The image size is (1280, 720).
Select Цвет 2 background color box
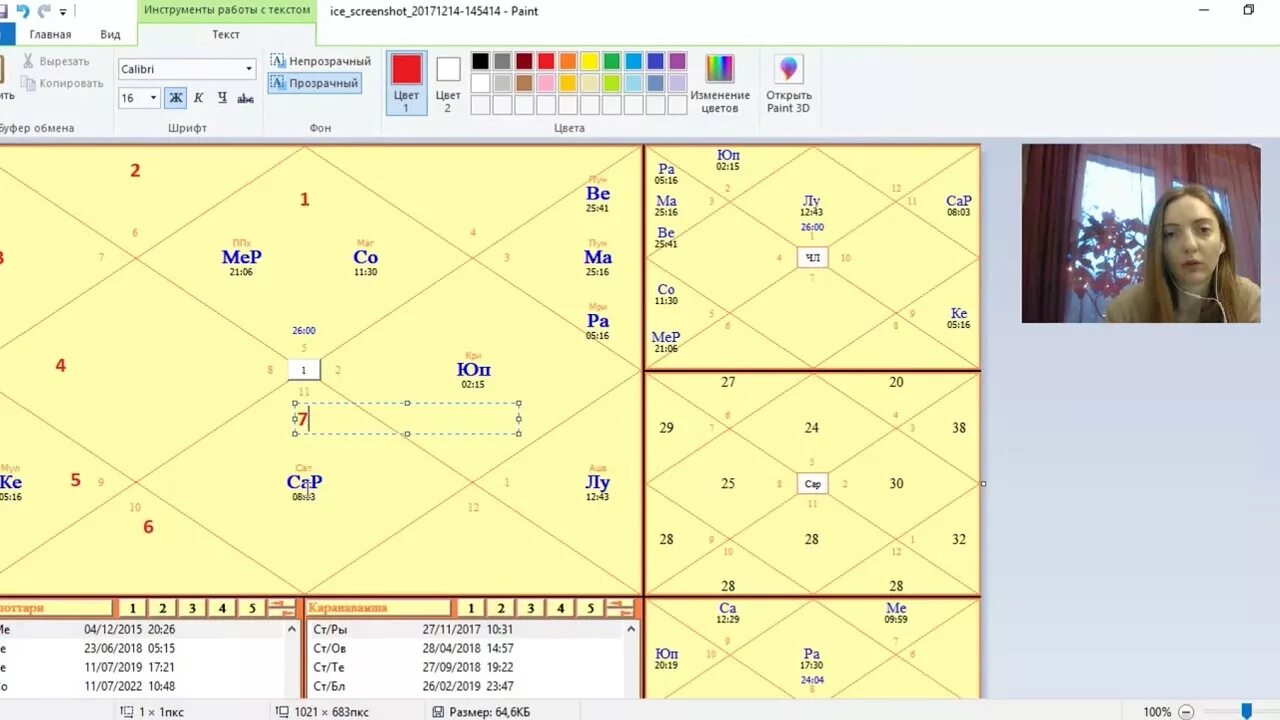pyautogui.click(x=448, y=83)
